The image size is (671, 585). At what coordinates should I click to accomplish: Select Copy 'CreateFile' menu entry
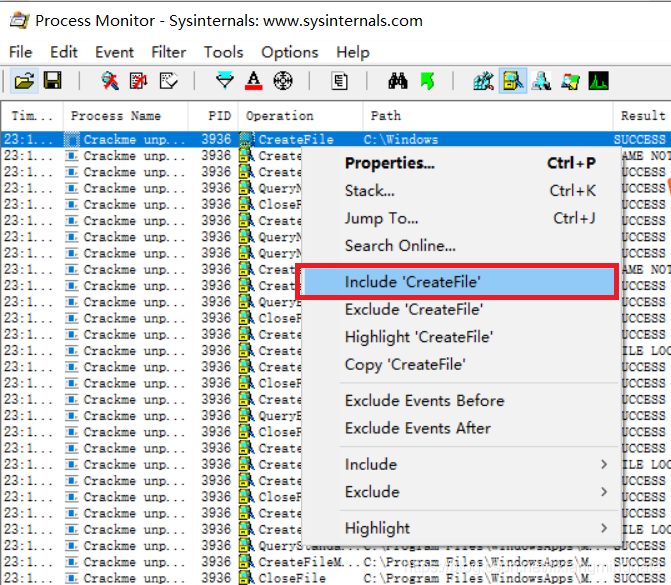pyautogui.click(x=460, y=365)
